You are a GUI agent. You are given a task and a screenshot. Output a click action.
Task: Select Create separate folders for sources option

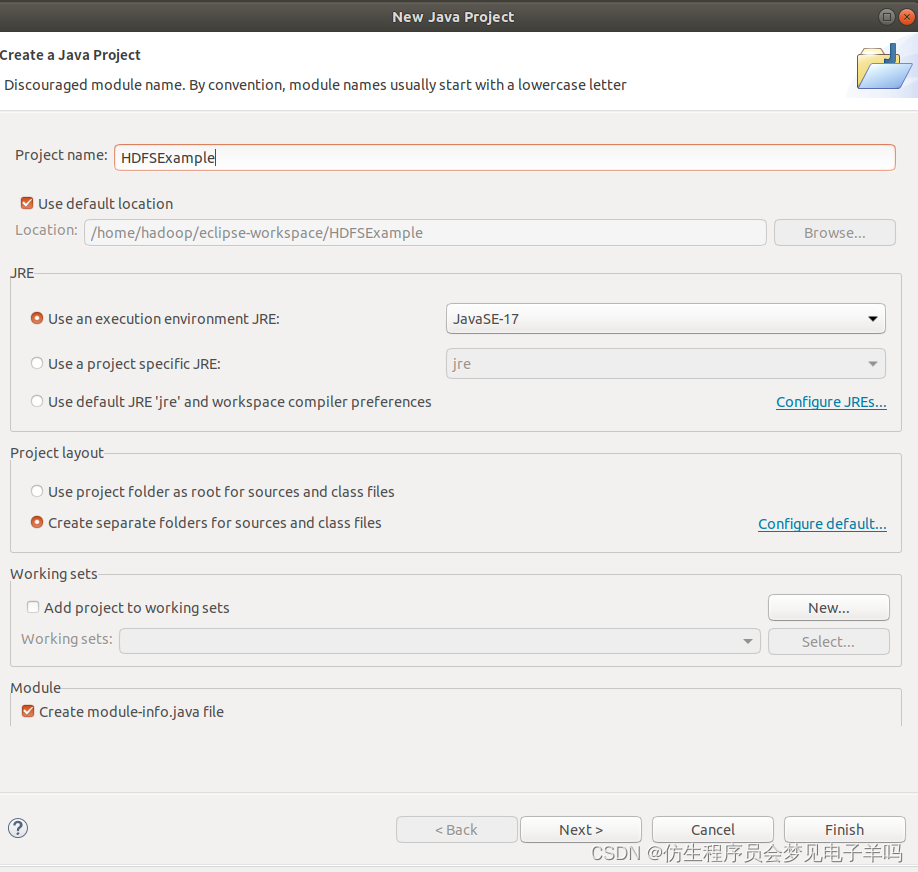(x=37, y=522)
